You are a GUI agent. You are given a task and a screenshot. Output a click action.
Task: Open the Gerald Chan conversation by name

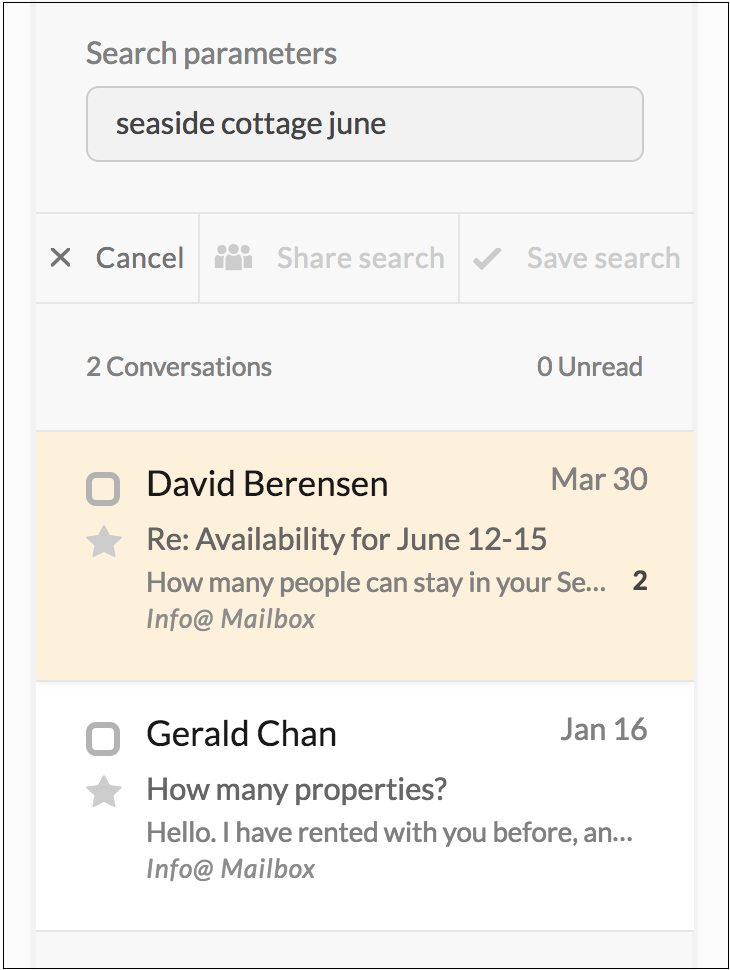coord(241,734)
